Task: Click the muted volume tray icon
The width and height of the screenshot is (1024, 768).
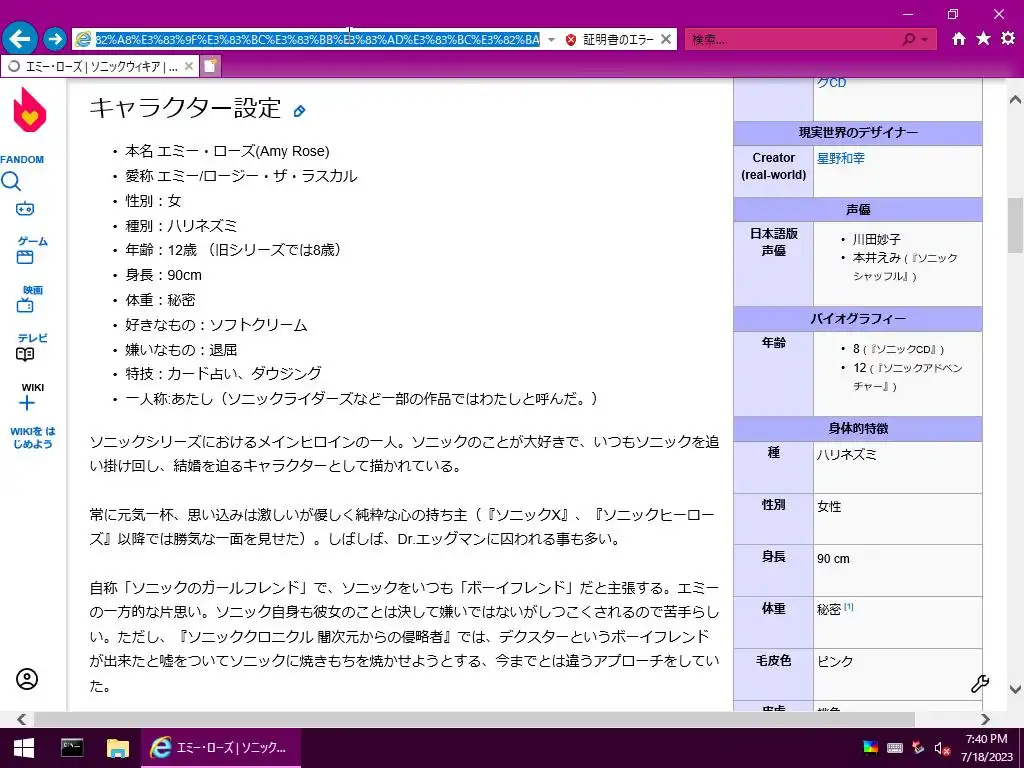Action: point(941,748)
